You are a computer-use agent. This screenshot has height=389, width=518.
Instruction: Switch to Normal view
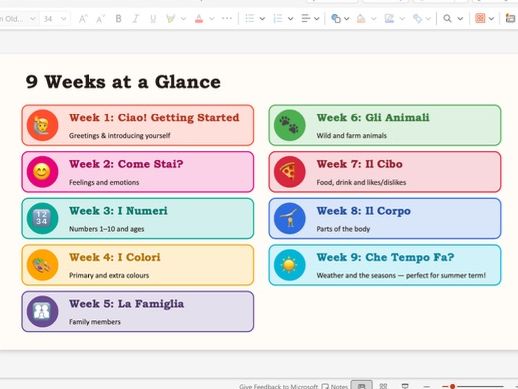coord(362,386)
